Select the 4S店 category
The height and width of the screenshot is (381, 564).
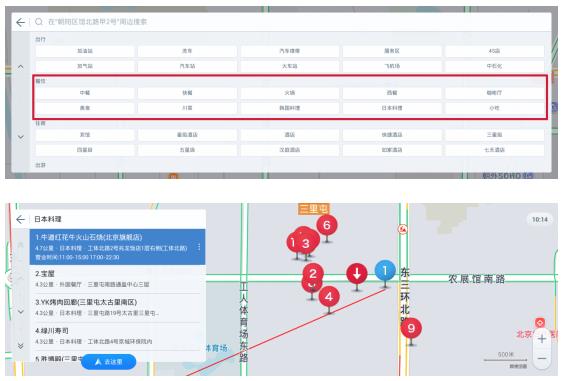[x=494, y=51]
